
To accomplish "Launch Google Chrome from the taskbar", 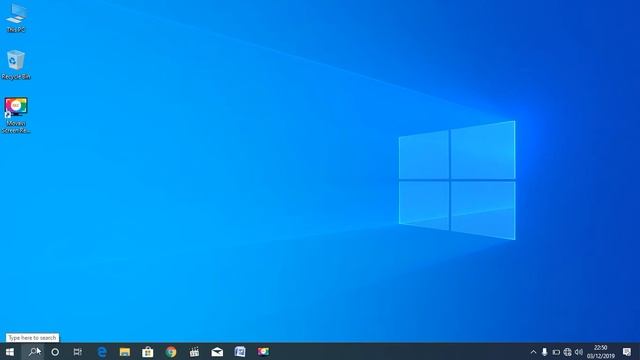I will [171, 352].
